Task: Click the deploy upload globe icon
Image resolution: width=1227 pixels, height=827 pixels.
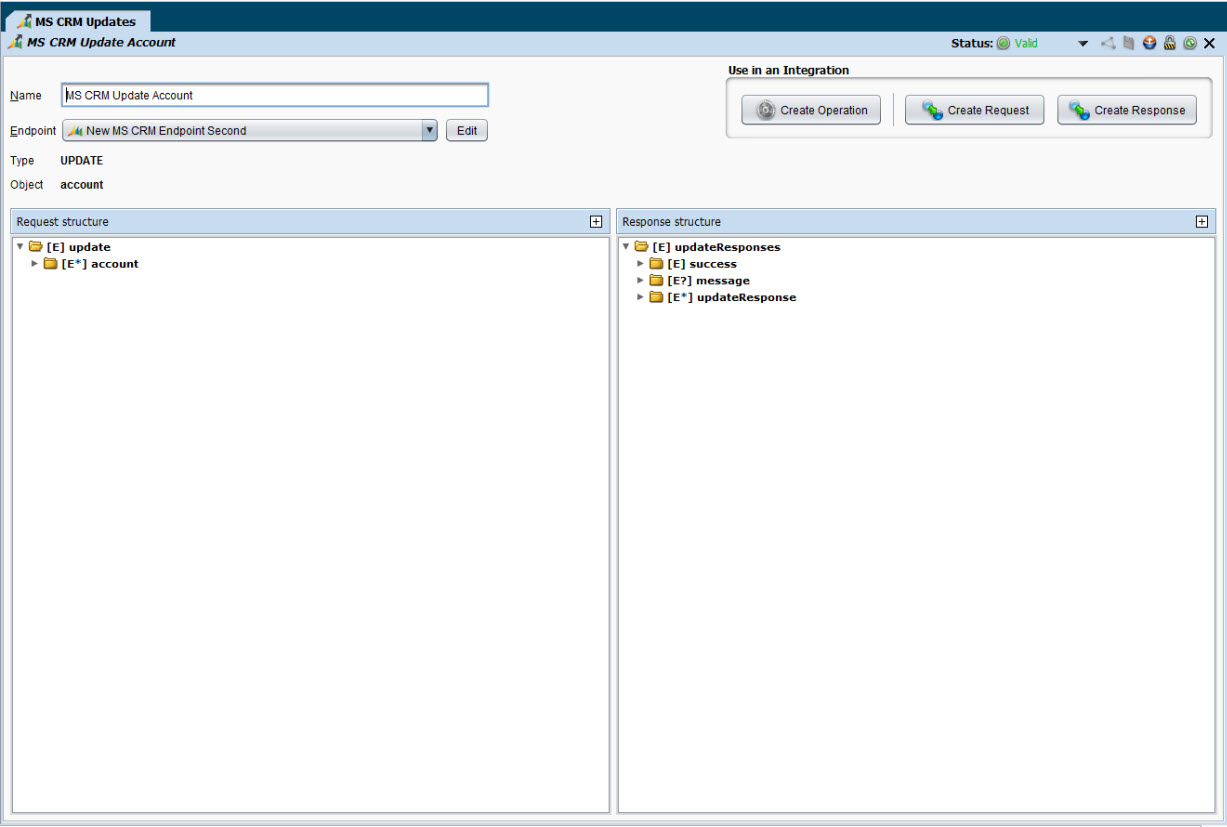Action: point(1150,43)
